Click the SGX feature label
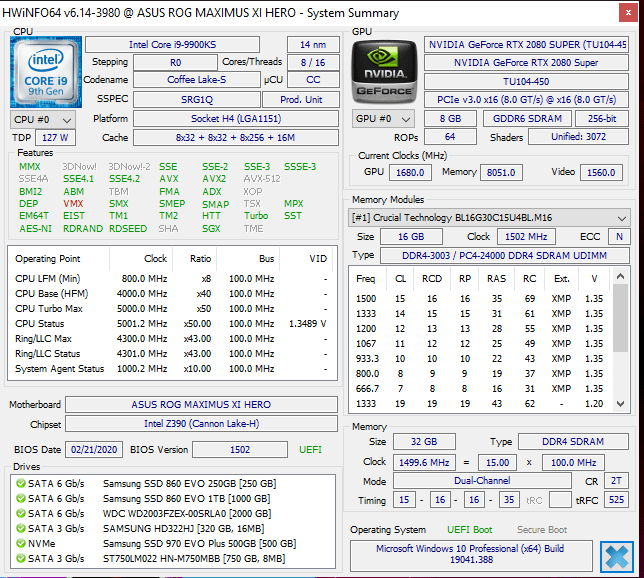Screen dimensions: 644x578 tap(211, 229)
